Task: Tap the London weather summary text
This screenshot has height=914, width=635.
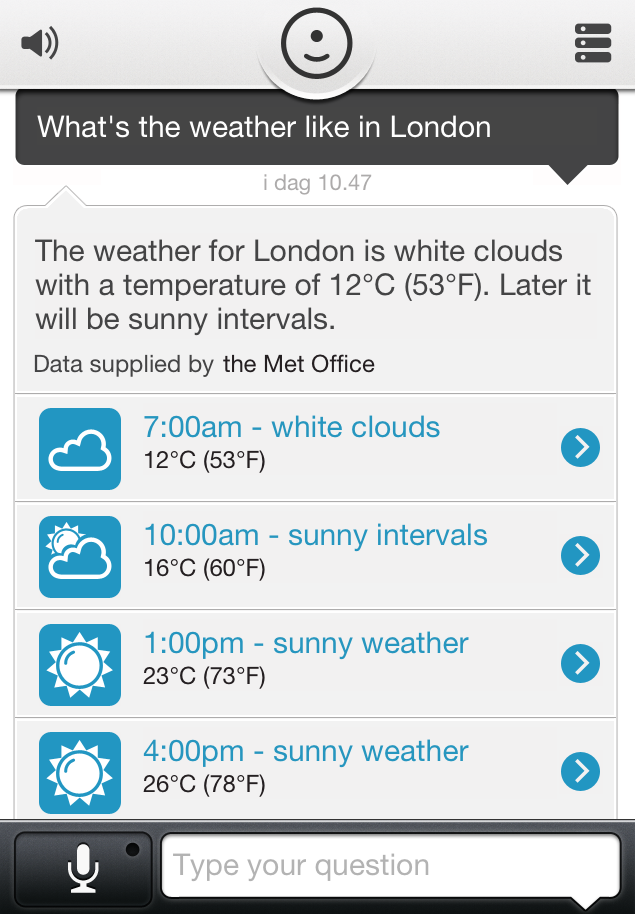Action: [x=313, y=285]
